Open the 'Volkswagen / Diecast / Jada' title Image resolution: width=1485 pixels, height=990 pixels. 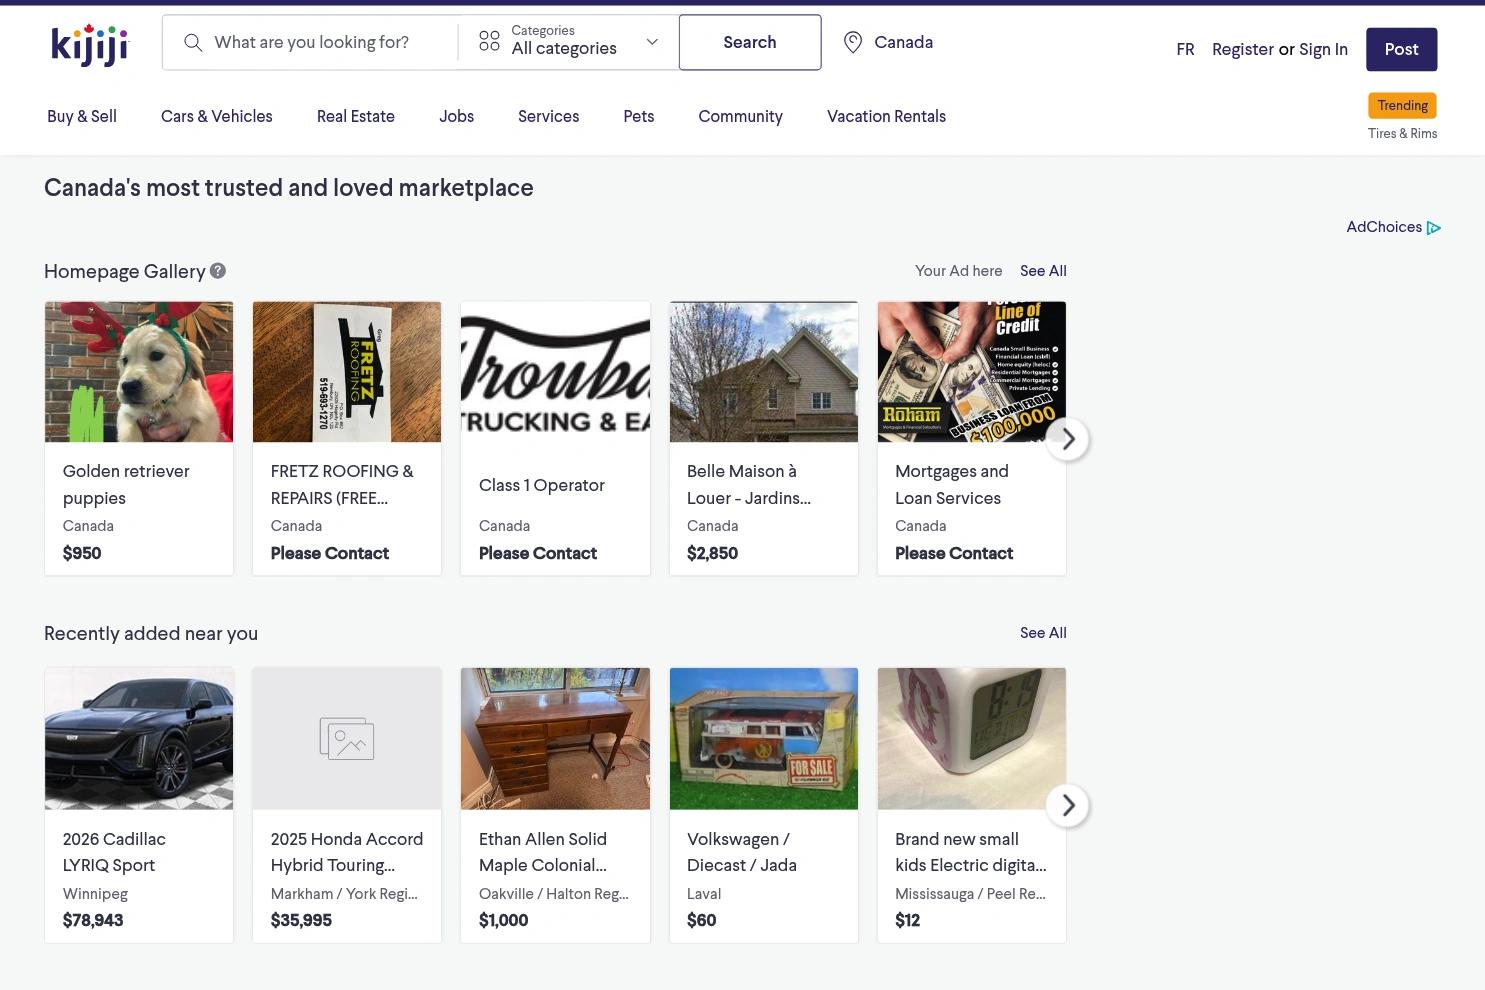click(x=742, y=852)
